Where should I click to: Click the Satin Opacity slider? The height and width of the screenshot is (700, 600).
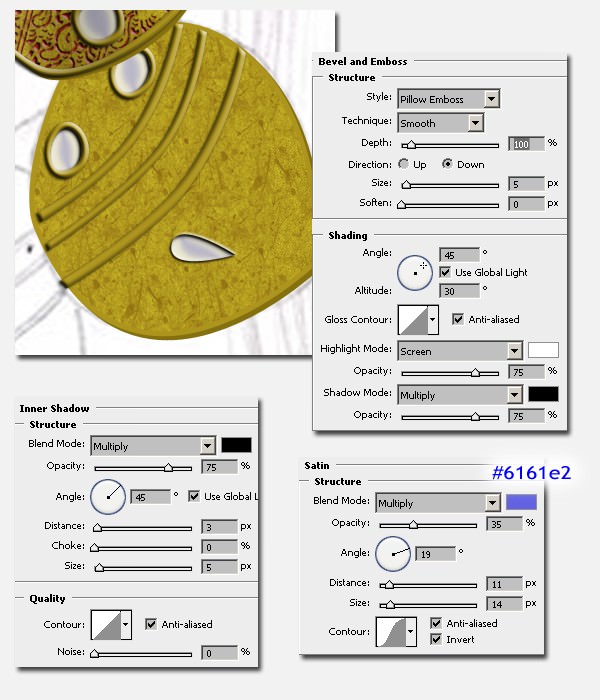click(x=428, y=525)
